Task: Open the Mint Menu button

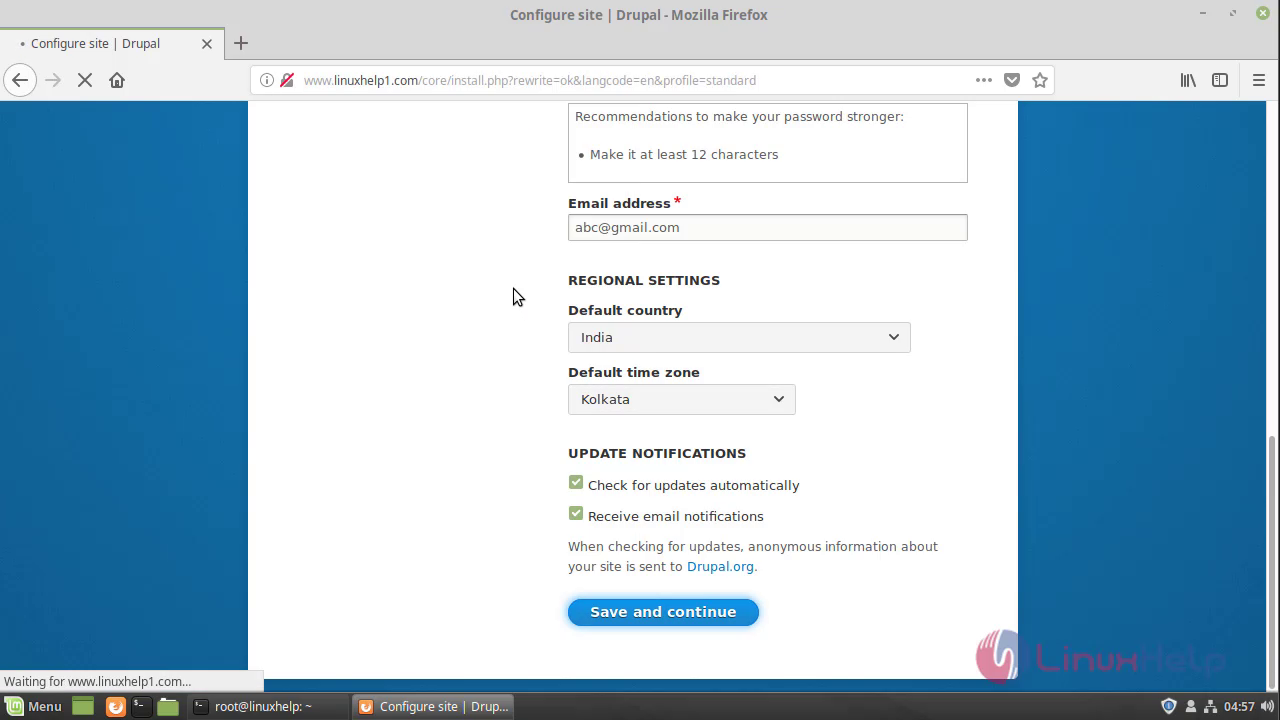Action: 34,706
